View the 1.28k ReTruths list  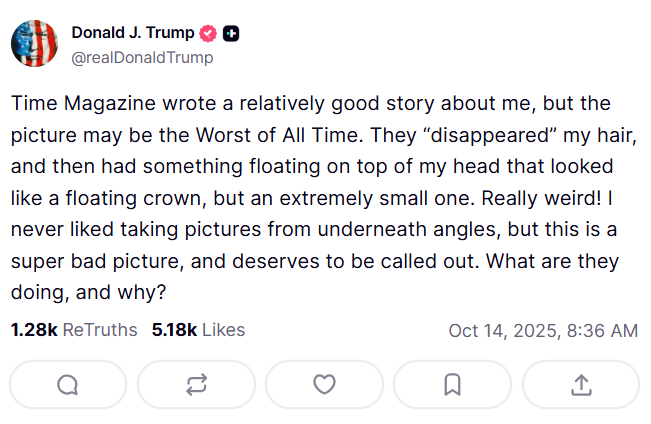tap(74, 330)
